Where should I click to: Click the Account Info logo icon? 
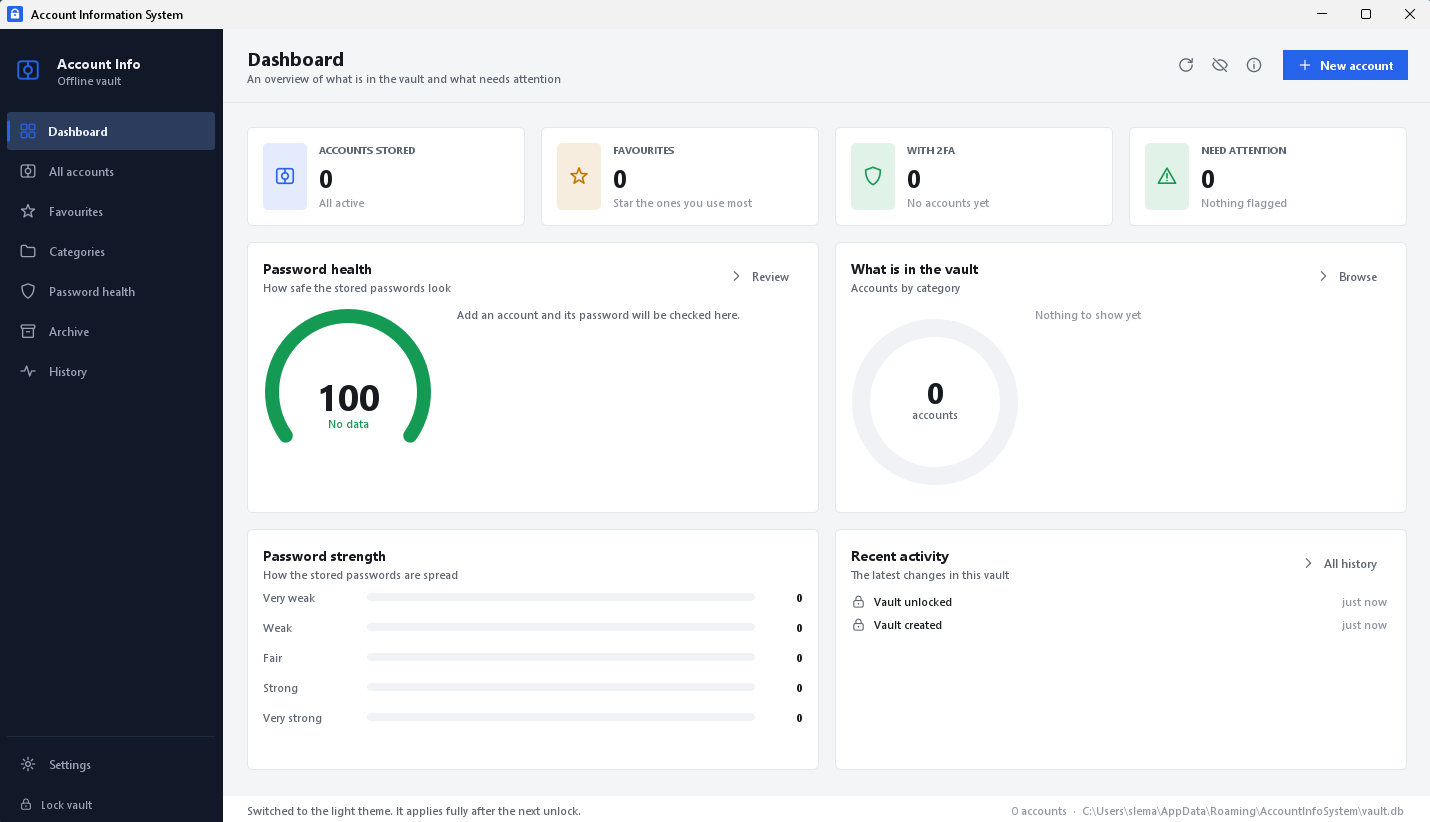coord(28,71)
